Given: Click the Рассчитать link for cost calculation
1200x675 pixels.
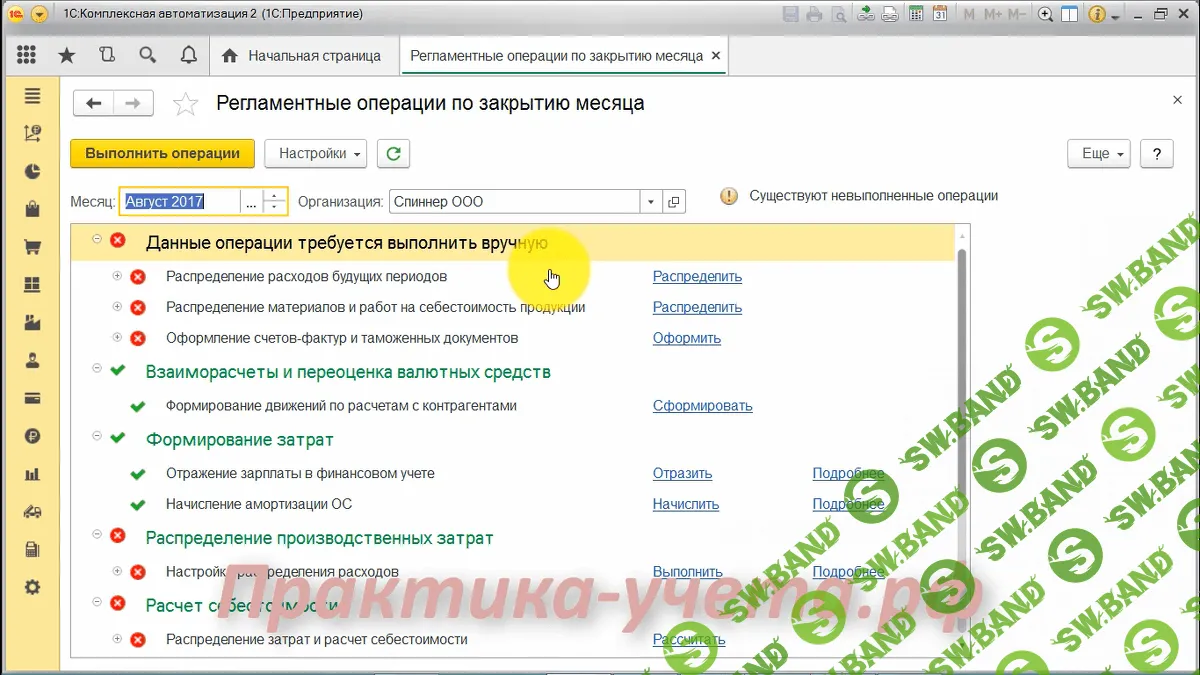Looking at the screenshot, I should 688,639.
